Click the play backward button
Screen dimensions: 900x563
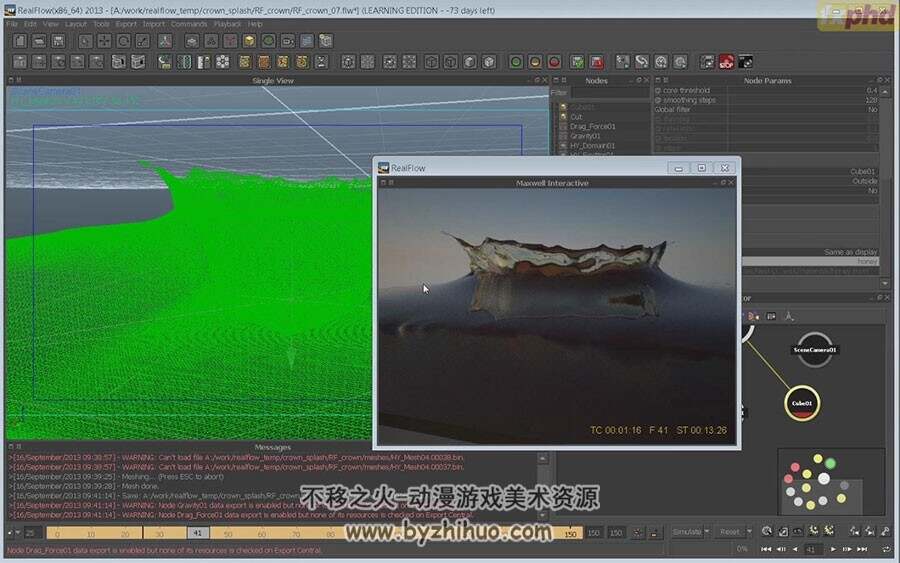[x=795, y=549]
